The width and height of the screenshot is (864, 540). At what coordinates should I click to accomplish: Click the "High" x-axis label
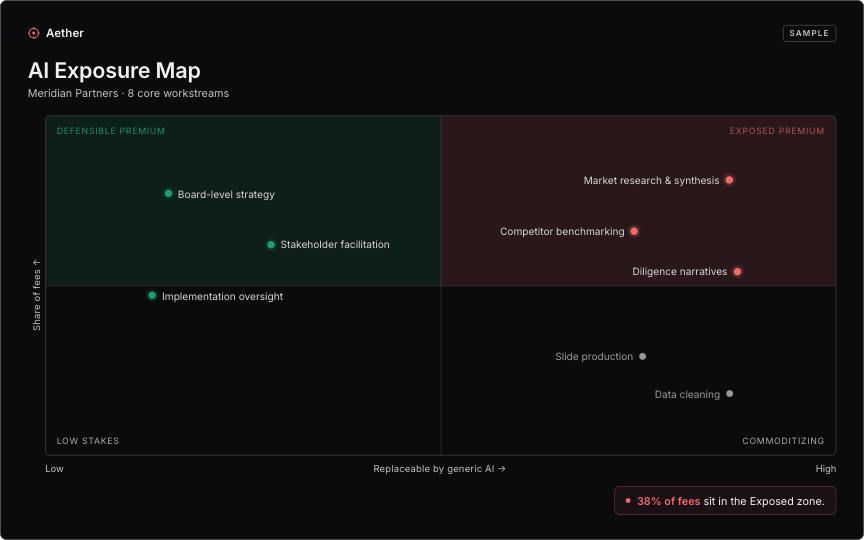pos(826,469)
